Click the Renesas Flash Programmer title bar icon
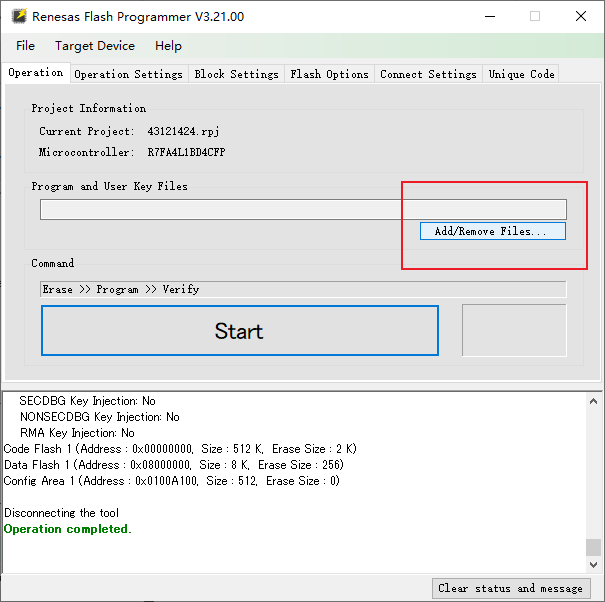605x602 pixels. (18, 17)
